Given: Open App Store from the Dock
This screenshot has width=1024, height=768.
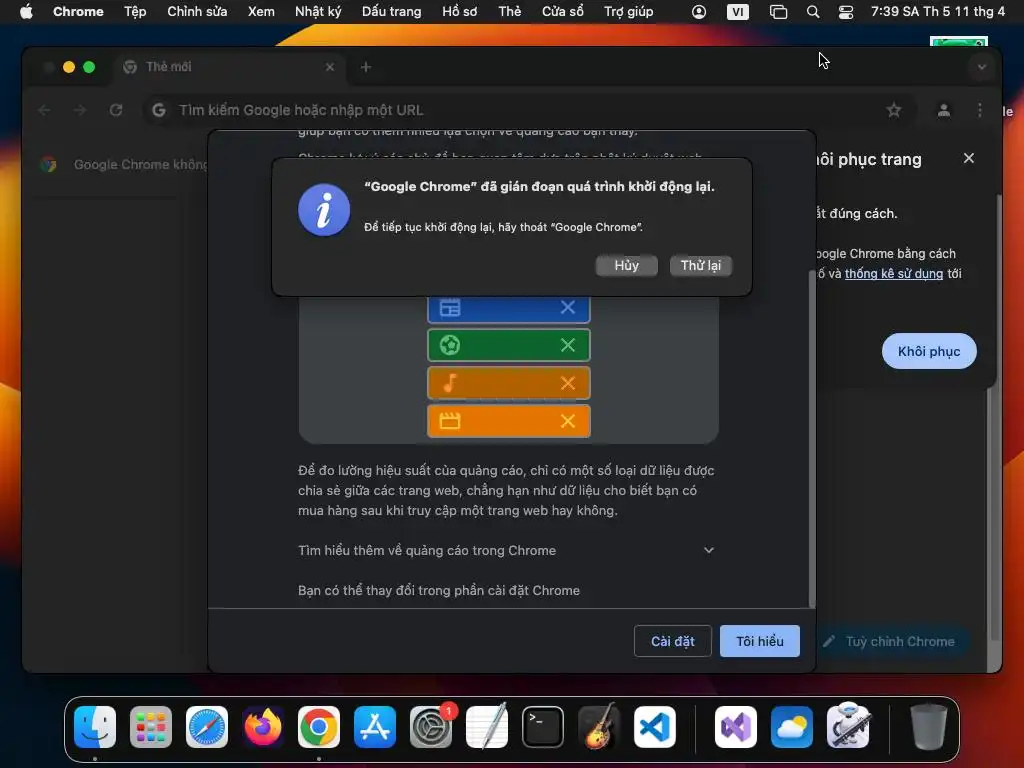Looking at the screenshot, I should click(375, 727).
